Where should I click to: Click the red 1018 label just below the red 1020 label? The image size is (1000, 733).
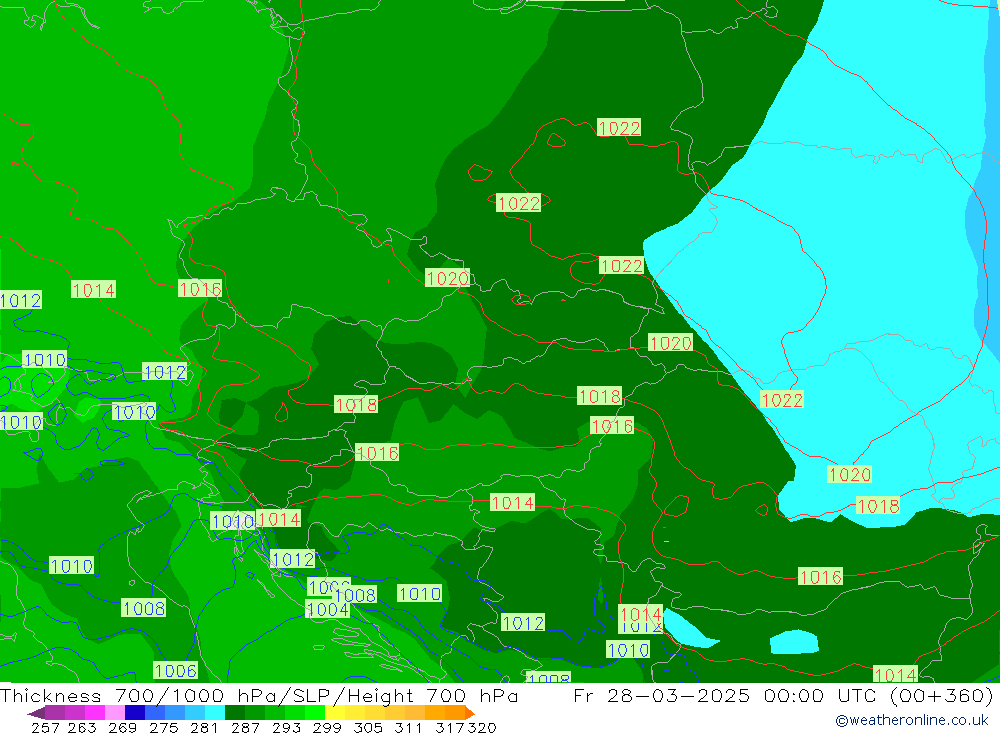[x=878, y=506]
